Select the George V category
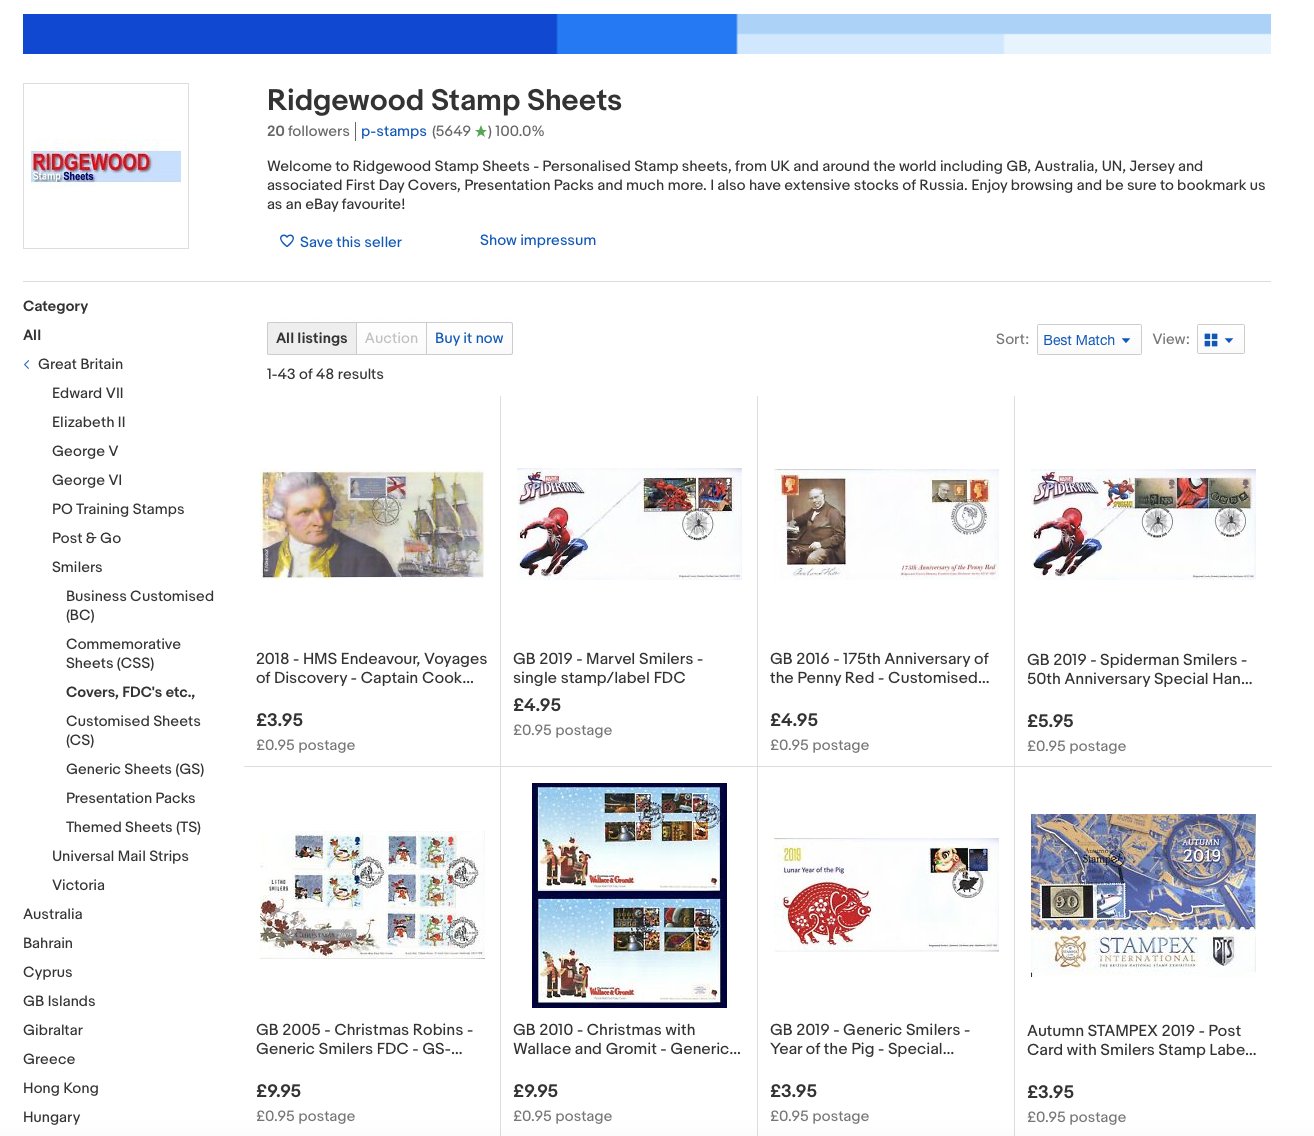Screen dimensions: 1314x1136 coord(85,451)
